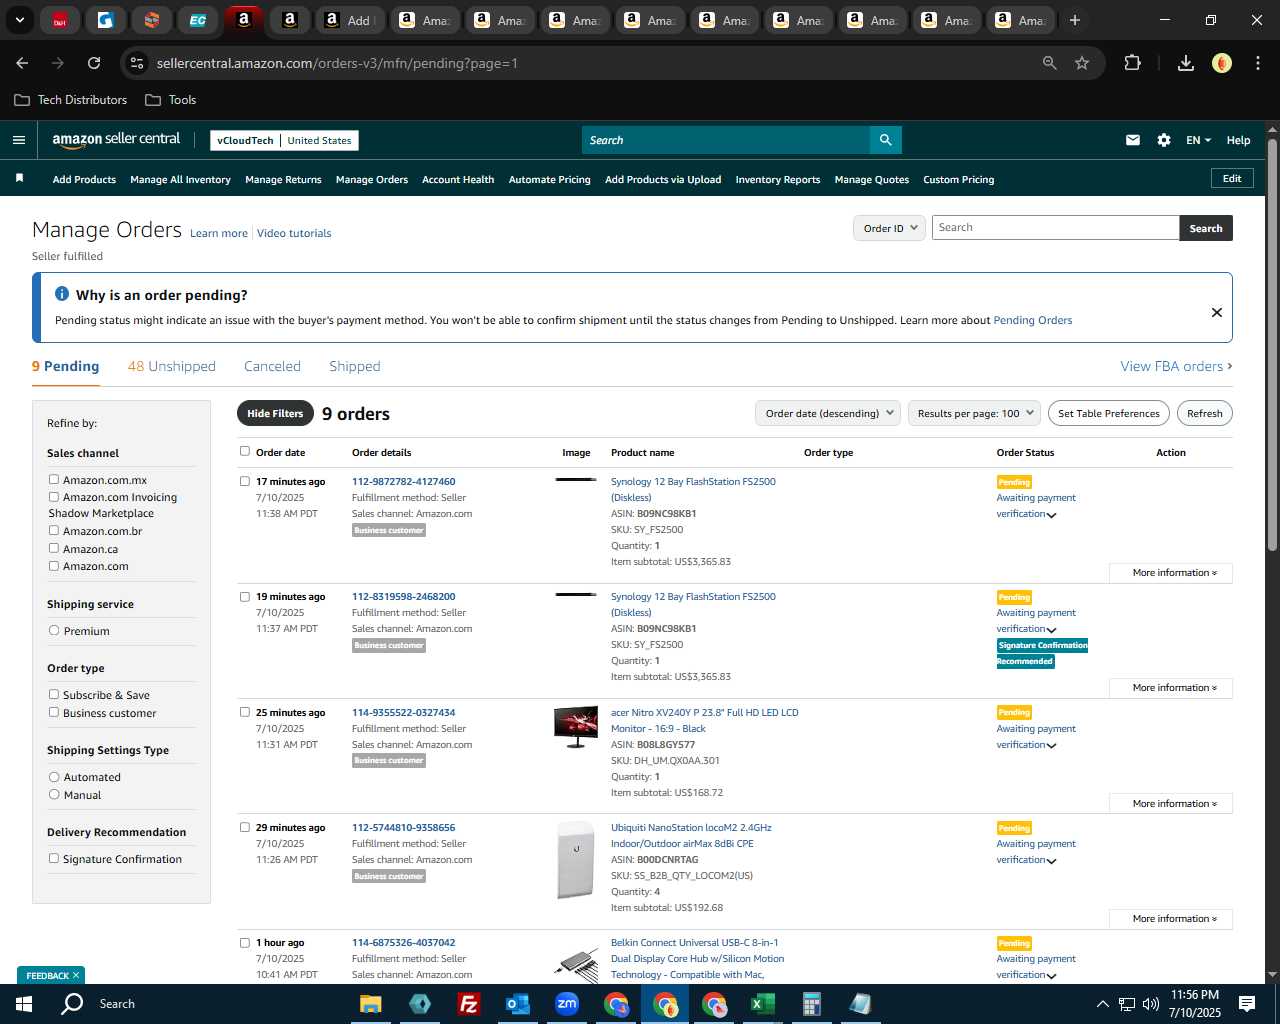1280x1024 pixels.
Task: Click the magnifier search button in header
Action: coord(885,140)
